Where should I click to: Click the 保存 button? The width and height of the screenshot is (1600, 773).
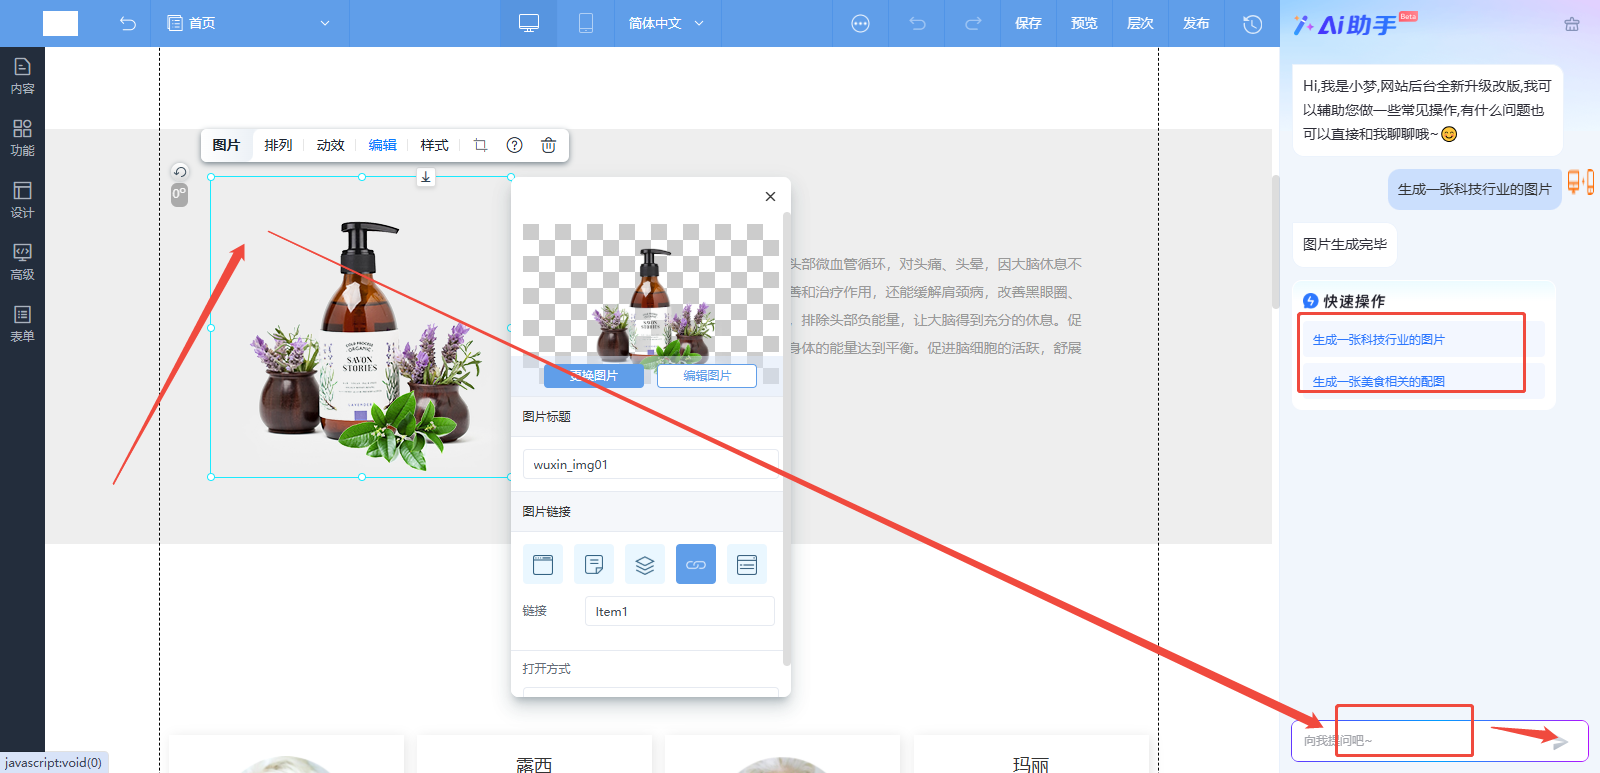(x=1028, y=23)
